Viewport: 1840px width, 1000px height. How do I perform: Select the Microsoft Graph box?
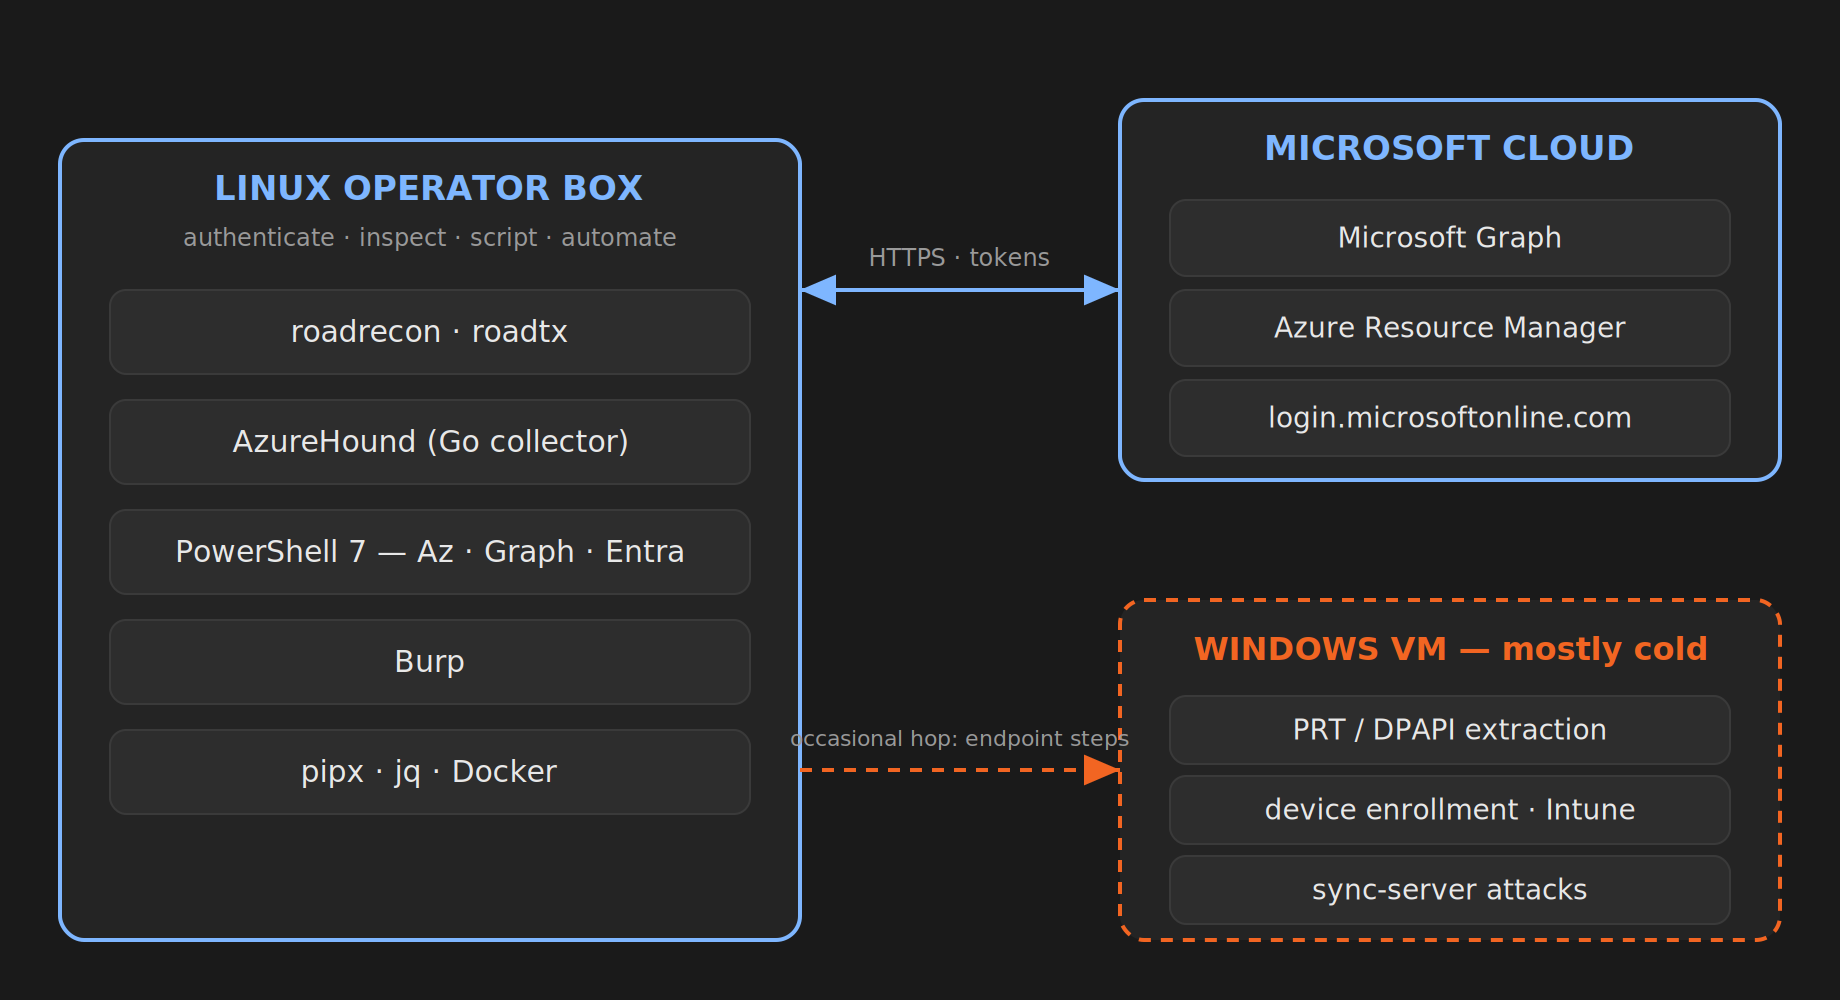pyautogui.click(x=1450, y=238)
